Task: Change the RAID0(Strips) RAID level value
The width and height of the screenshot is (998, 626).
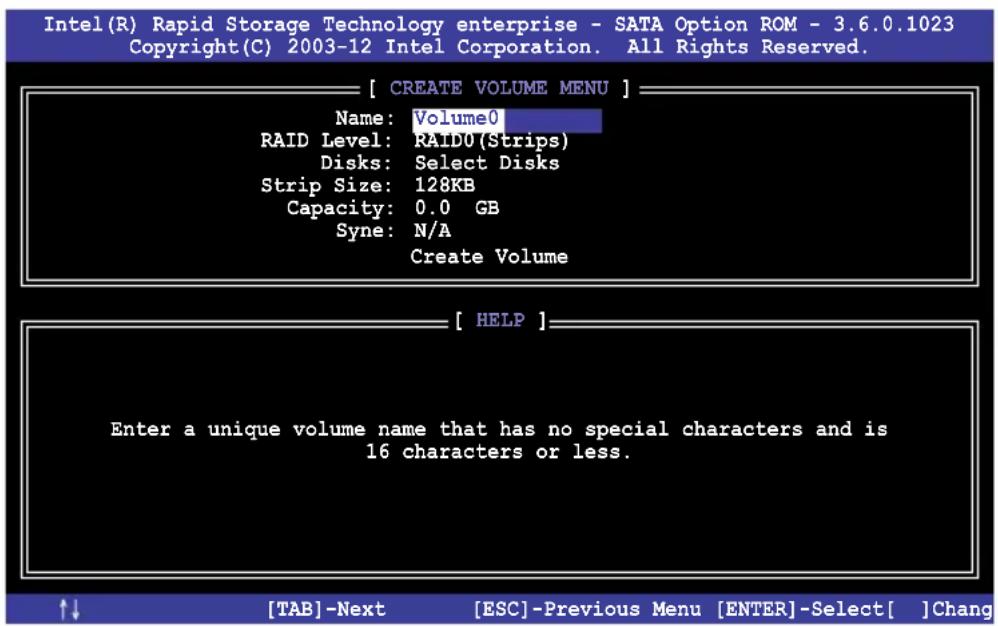Action: 491,141
